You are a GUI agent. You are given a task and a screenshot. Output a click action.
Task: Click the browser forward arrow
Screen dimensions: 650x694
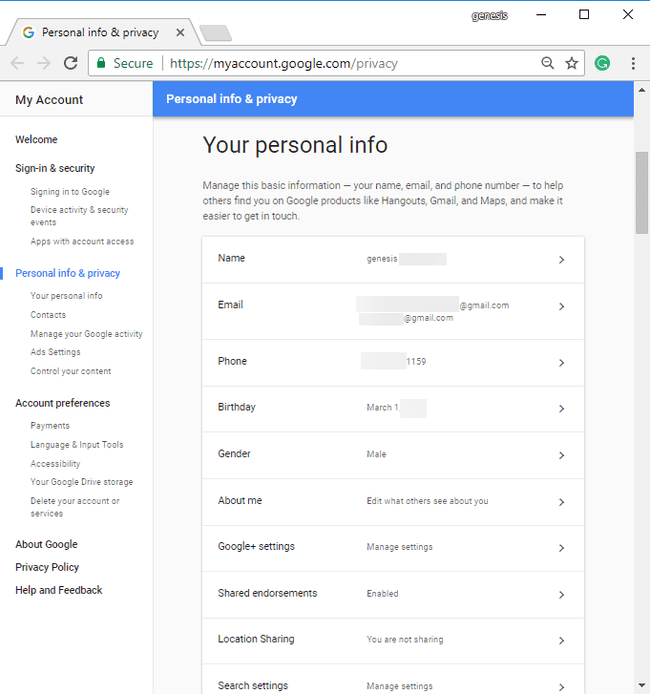43,63
